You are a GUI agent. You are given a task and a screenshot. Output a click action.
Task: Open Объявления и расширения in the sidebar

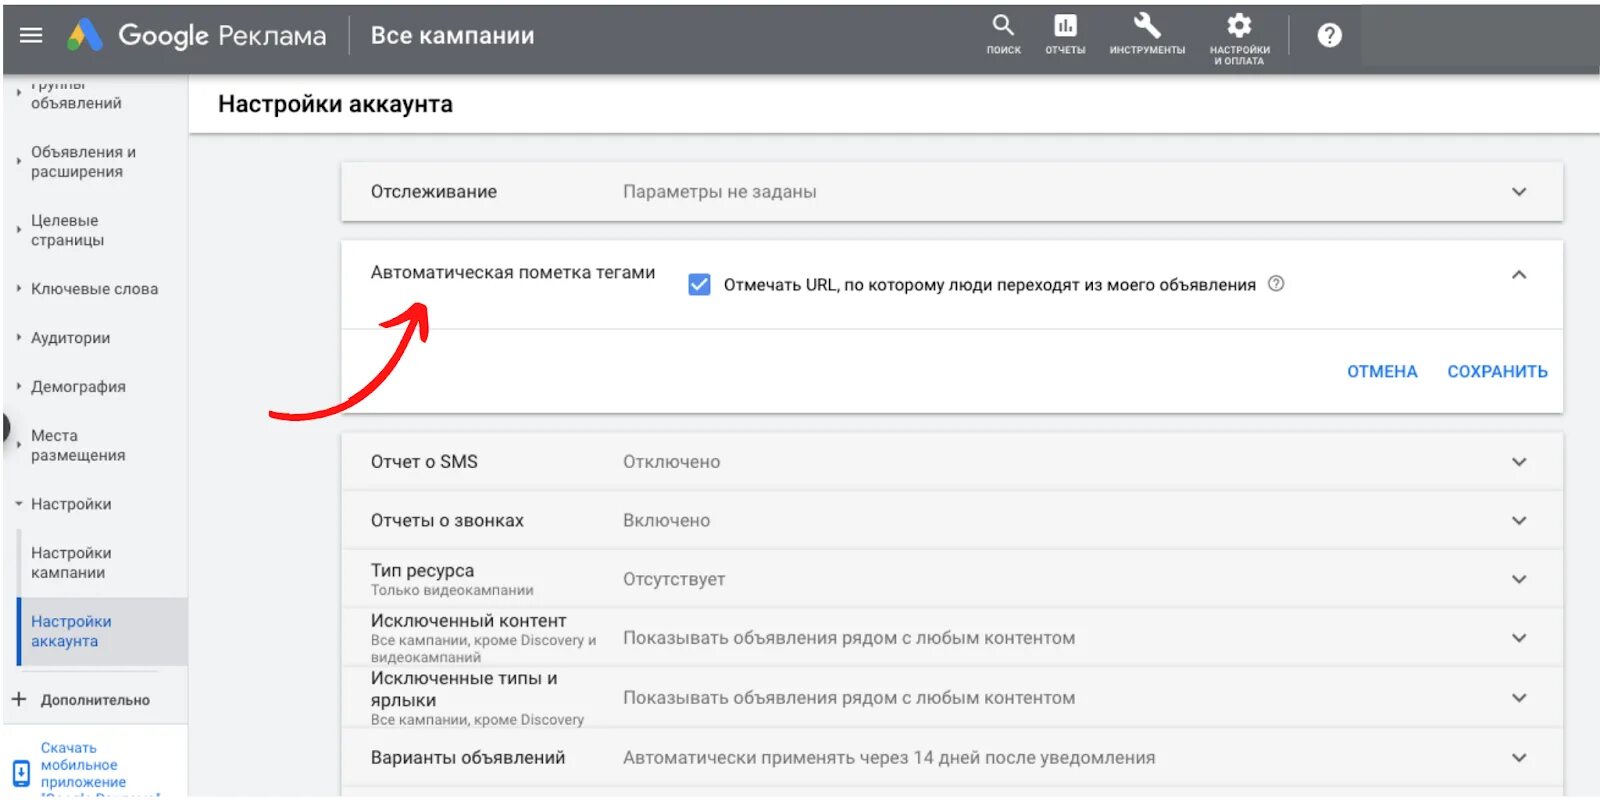(x=83, y=162)
